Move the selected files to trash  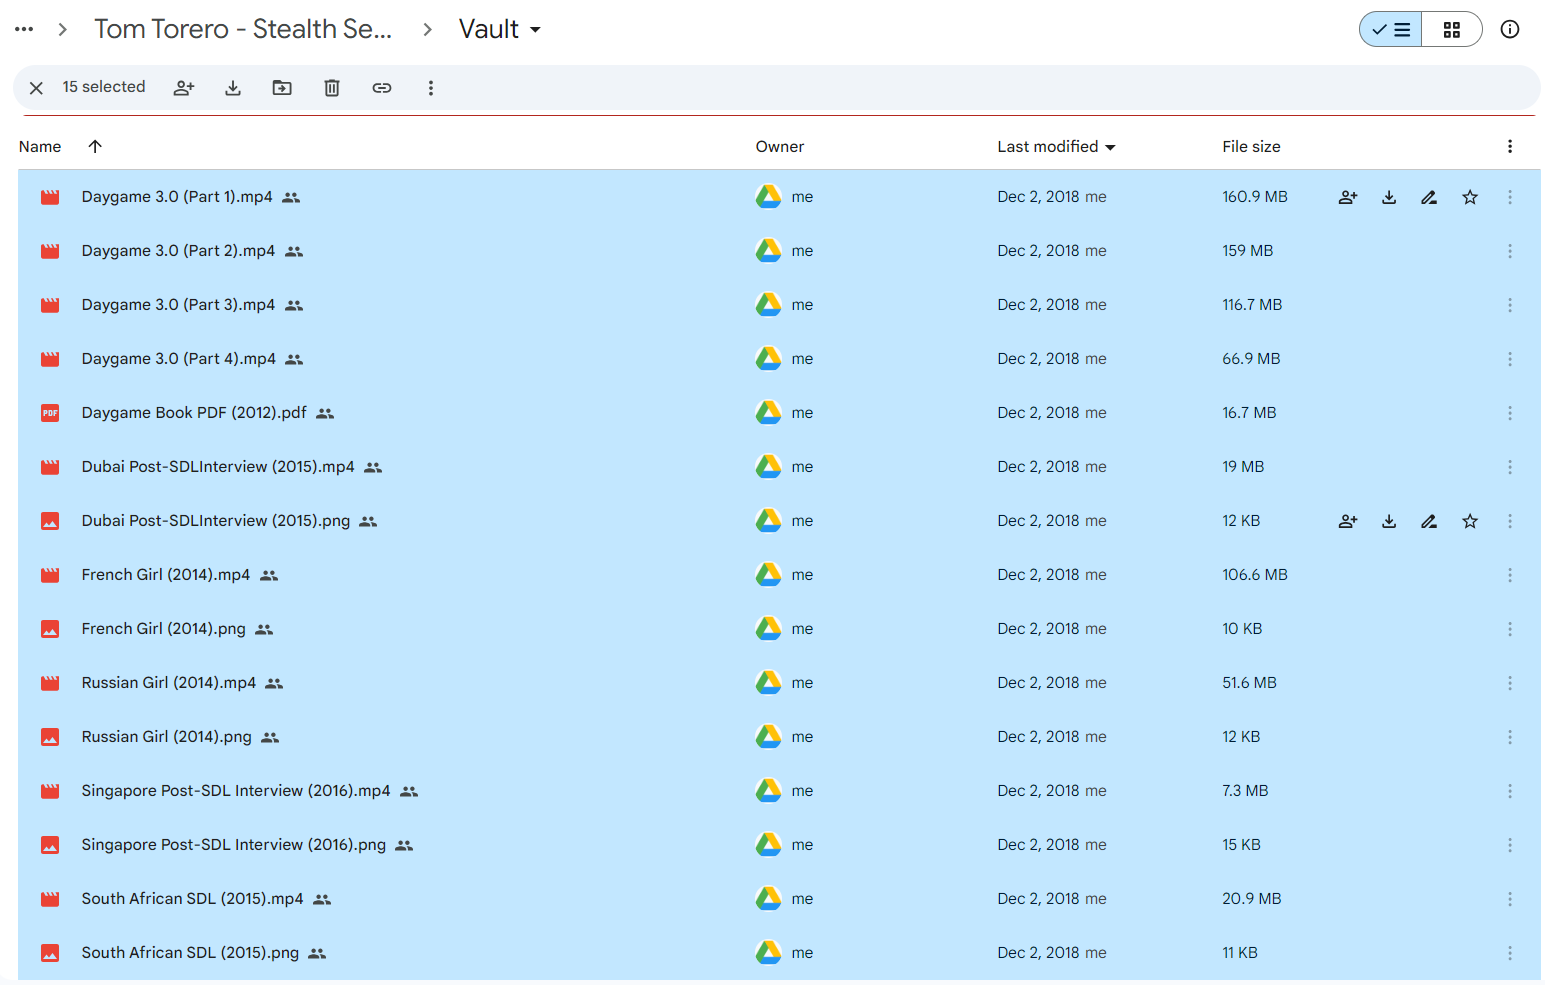click(x=332, y=88)
